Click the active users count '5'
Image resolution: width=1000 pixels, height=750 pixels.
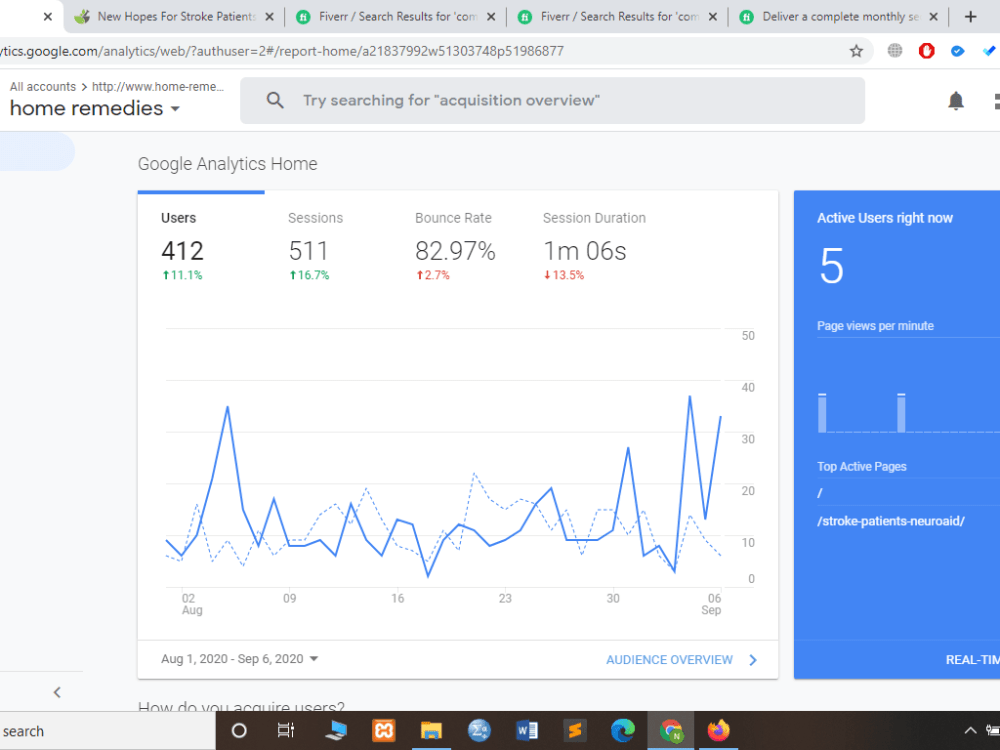(x=832, y=266)
